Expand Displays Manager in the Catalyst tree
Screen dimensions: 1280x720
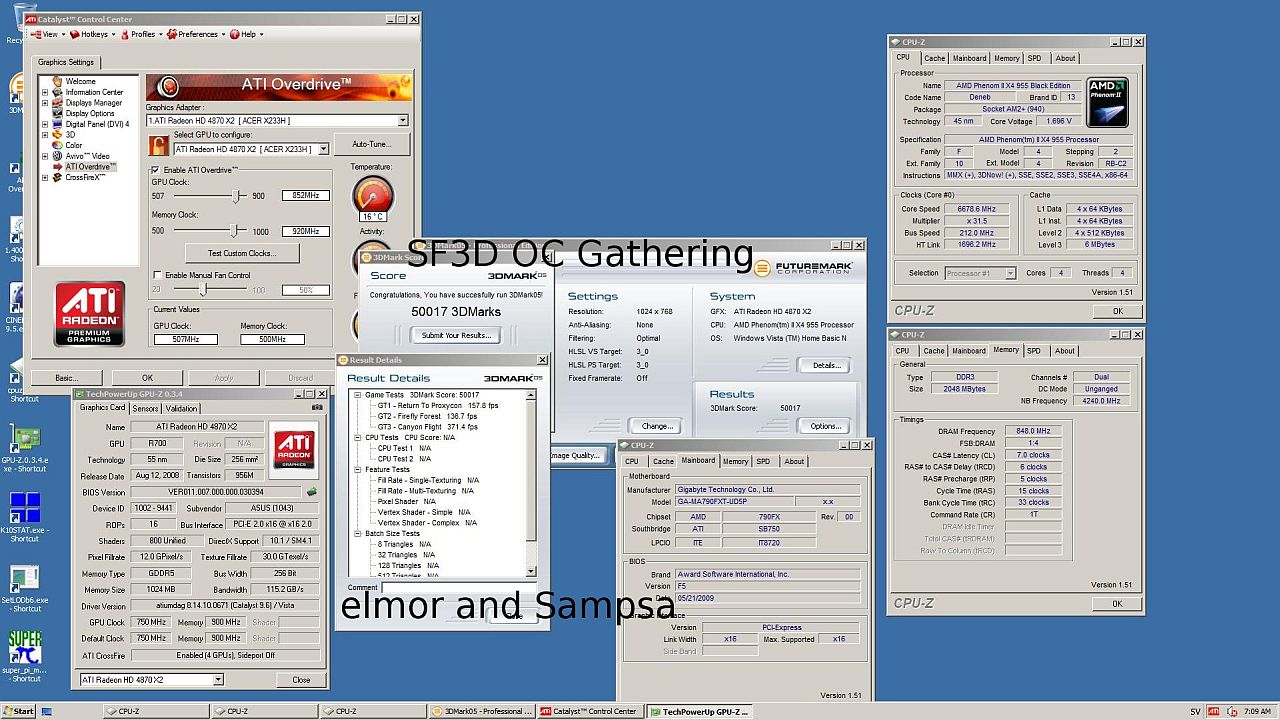tap(45, 103)
